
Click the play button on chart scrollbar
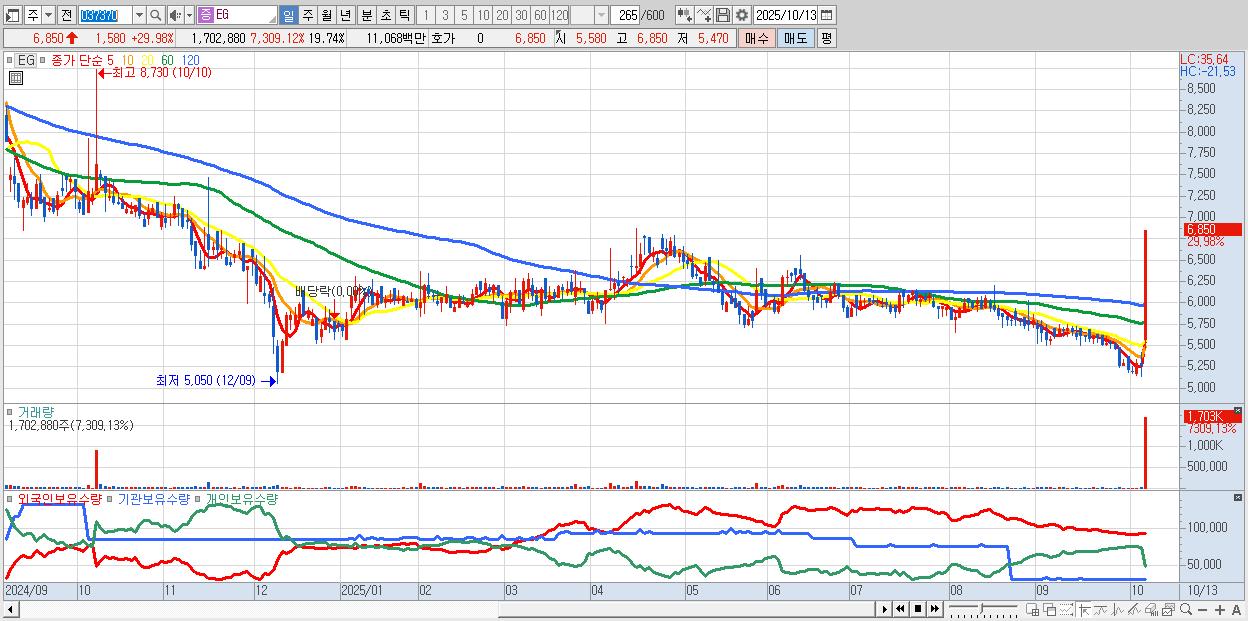(x=885, y=608)
